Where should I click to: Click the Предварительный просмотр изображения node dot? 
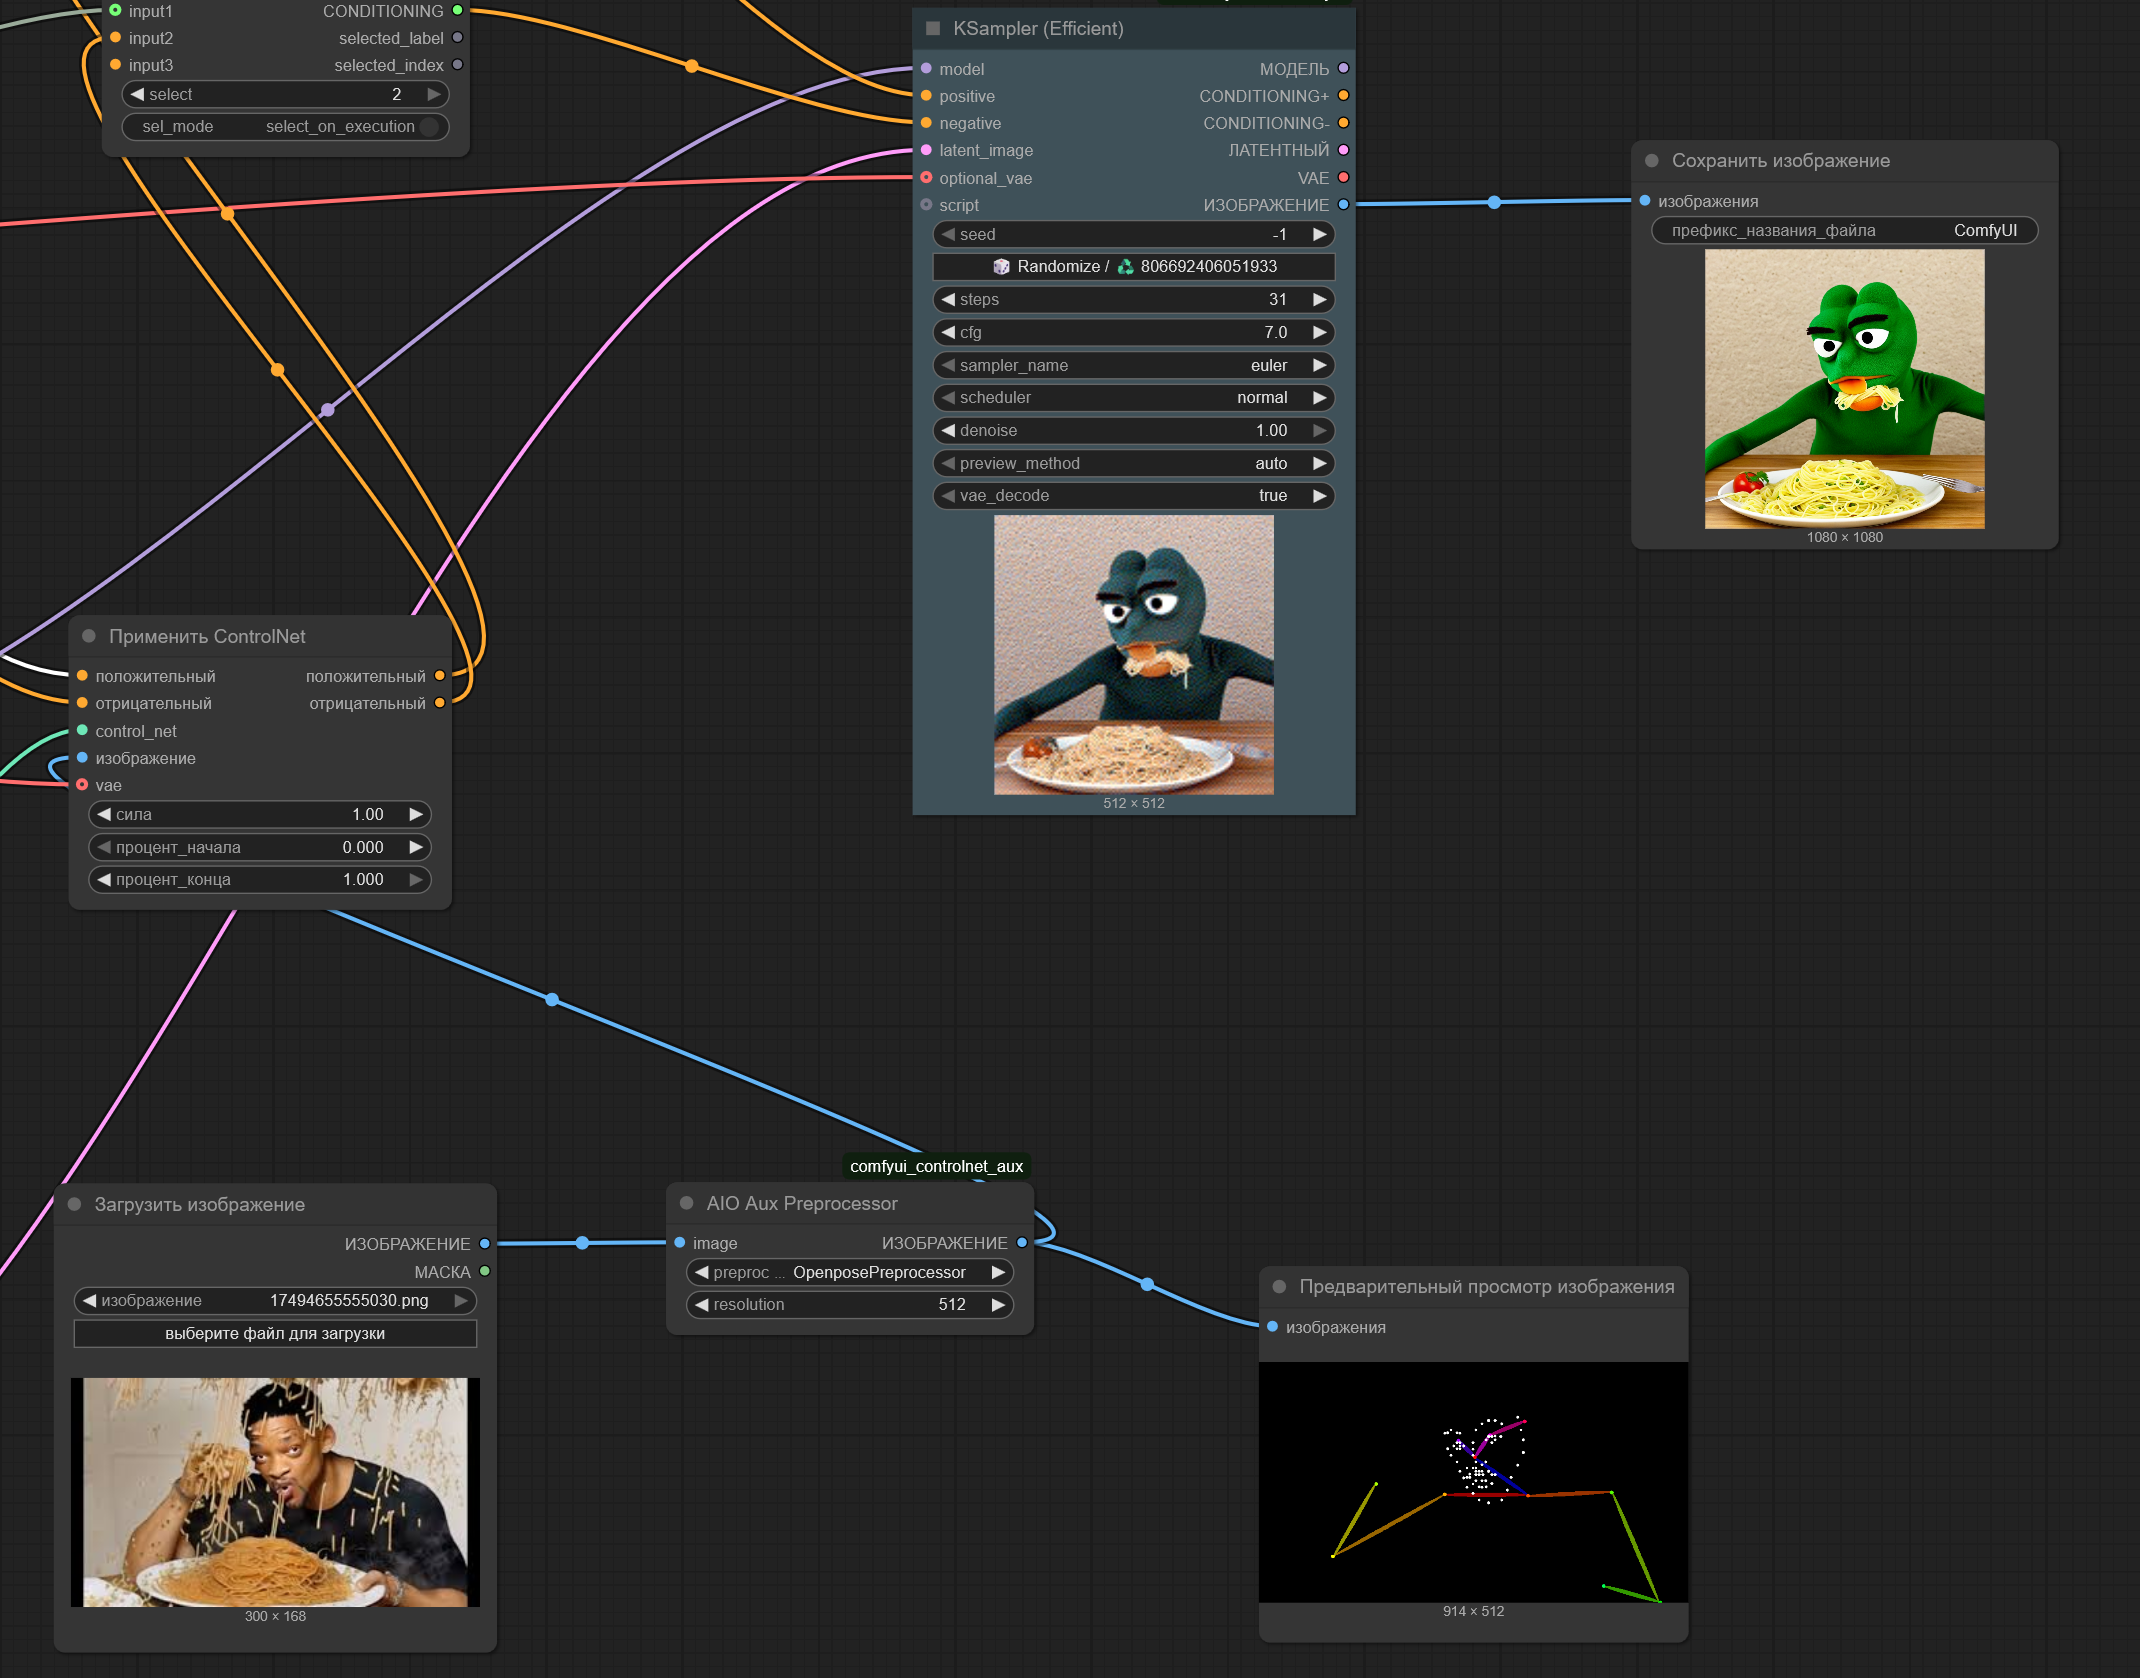tap(1279, 1287)
